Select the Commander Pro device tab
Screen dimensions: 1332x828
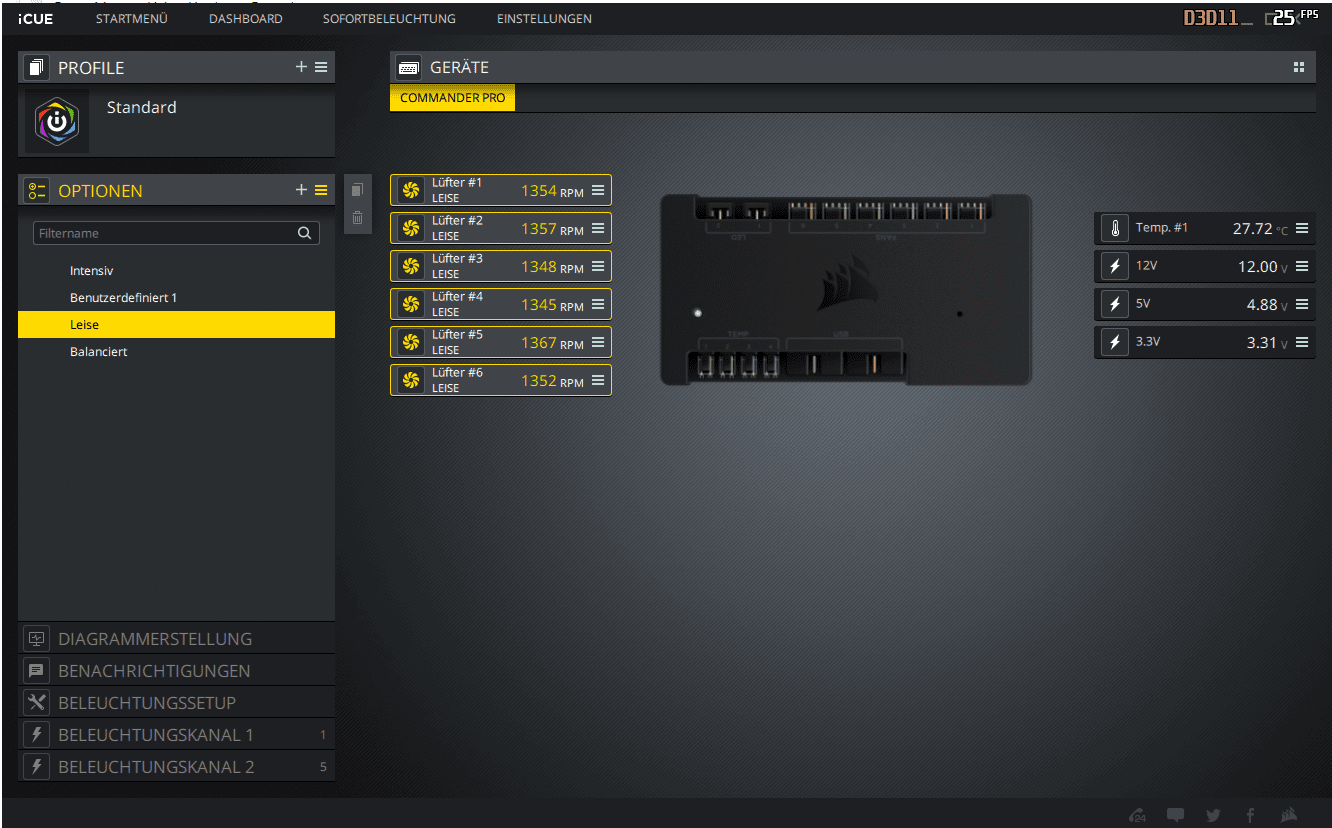(x=452, y=98)
